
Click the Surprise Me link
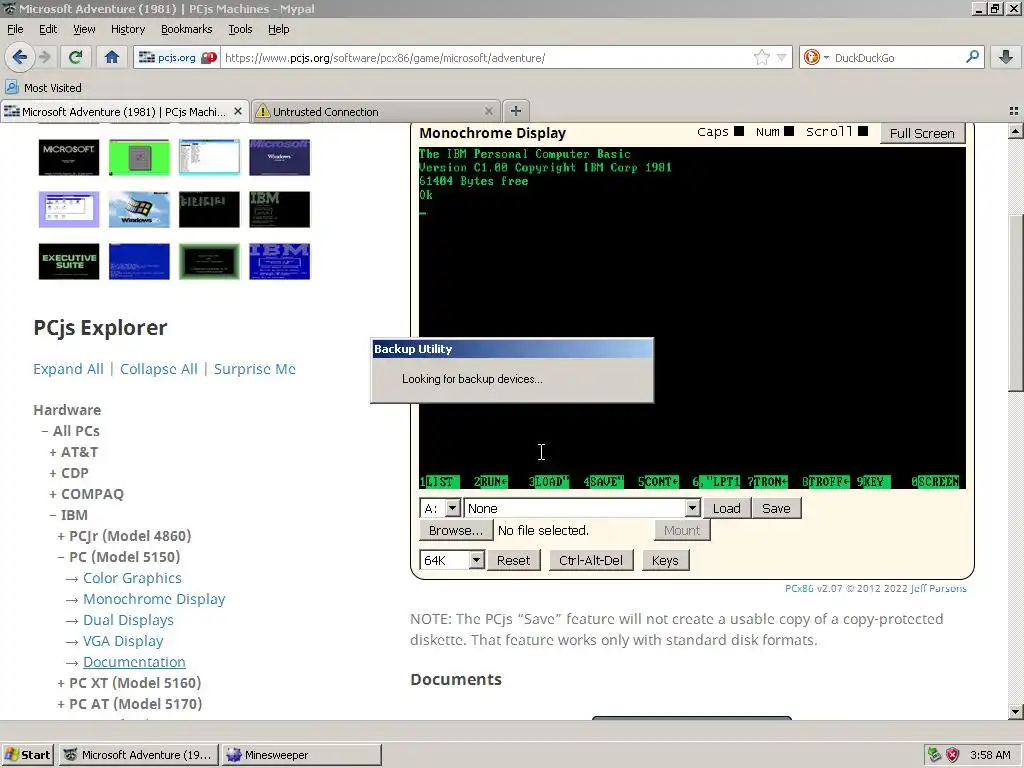click(255, 369)
